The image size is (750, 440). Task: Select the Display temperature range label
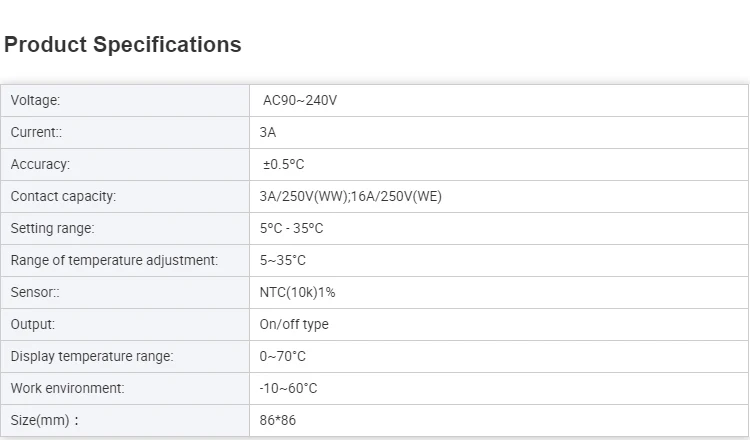point(92,356)
